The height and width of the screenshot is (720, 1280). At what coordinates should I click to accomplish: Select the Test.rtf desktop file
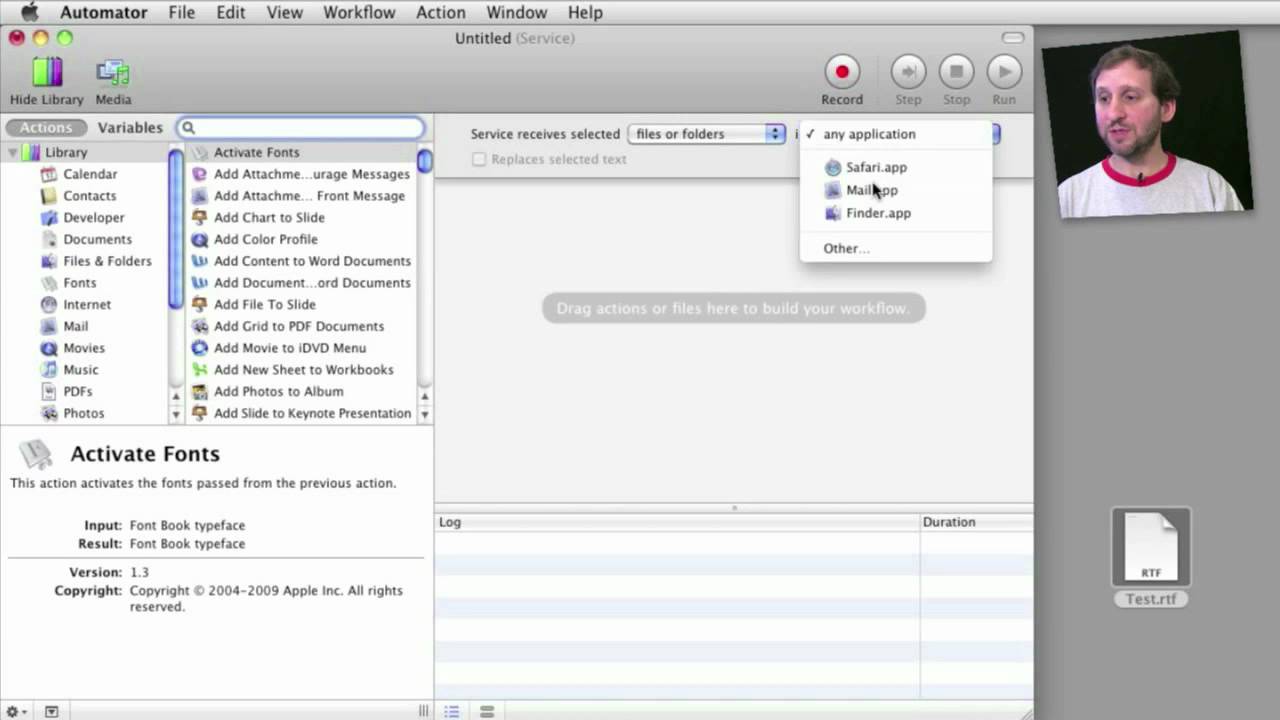pyautogui.click(x=1151, y=558)
